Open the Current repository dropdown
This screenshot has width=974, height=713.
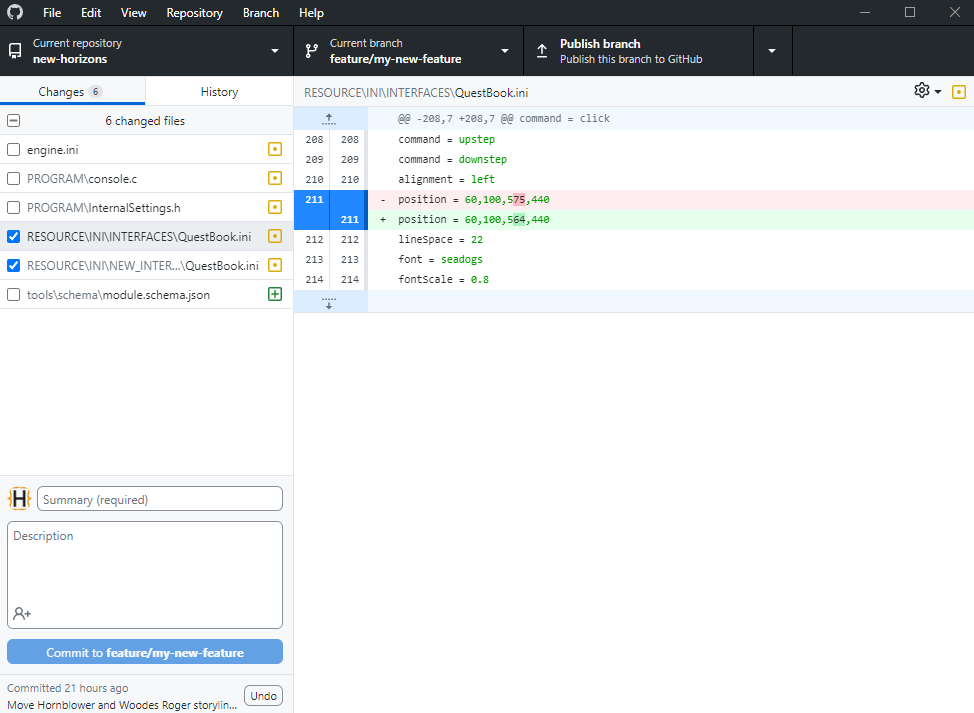coord(147,51)
